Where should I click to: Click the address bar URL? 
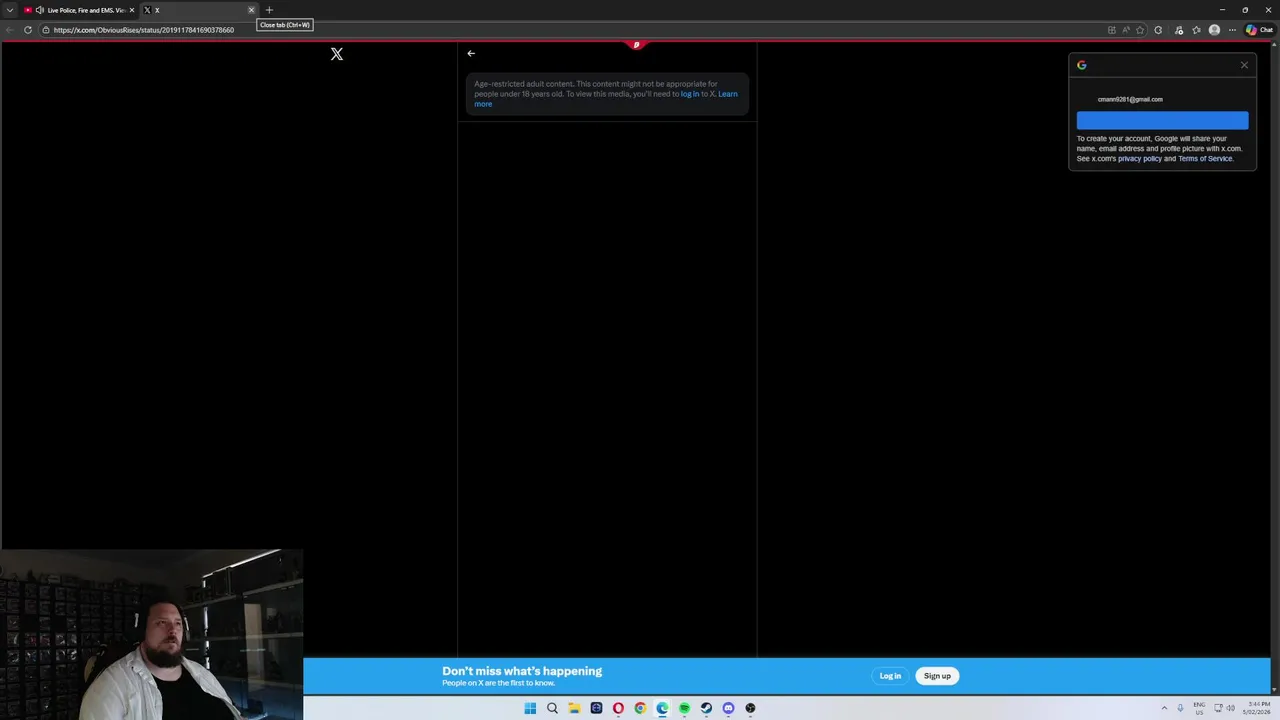point(144,30)
